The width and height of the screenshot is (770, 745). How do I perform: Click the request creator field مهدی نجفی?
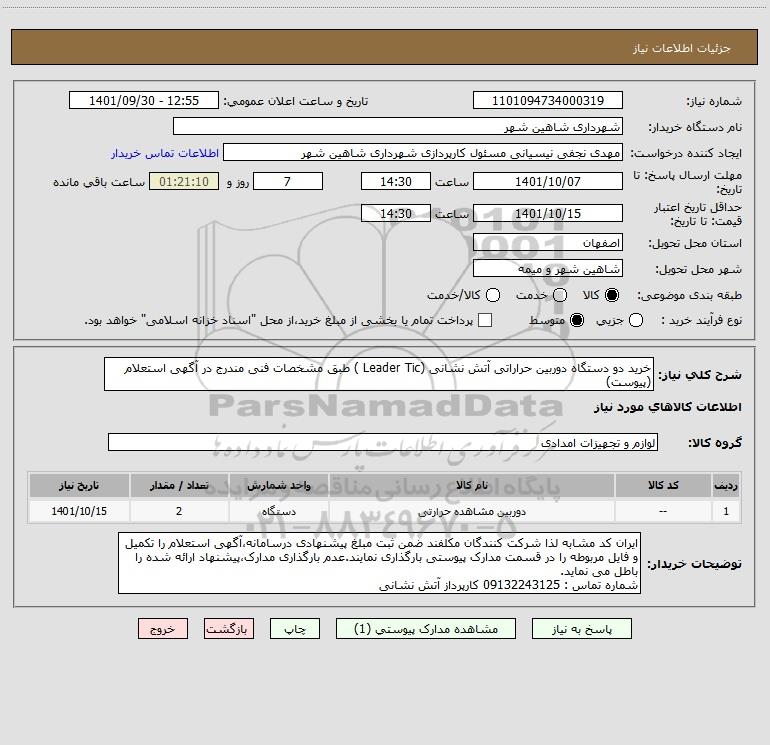tap(423, 152)
